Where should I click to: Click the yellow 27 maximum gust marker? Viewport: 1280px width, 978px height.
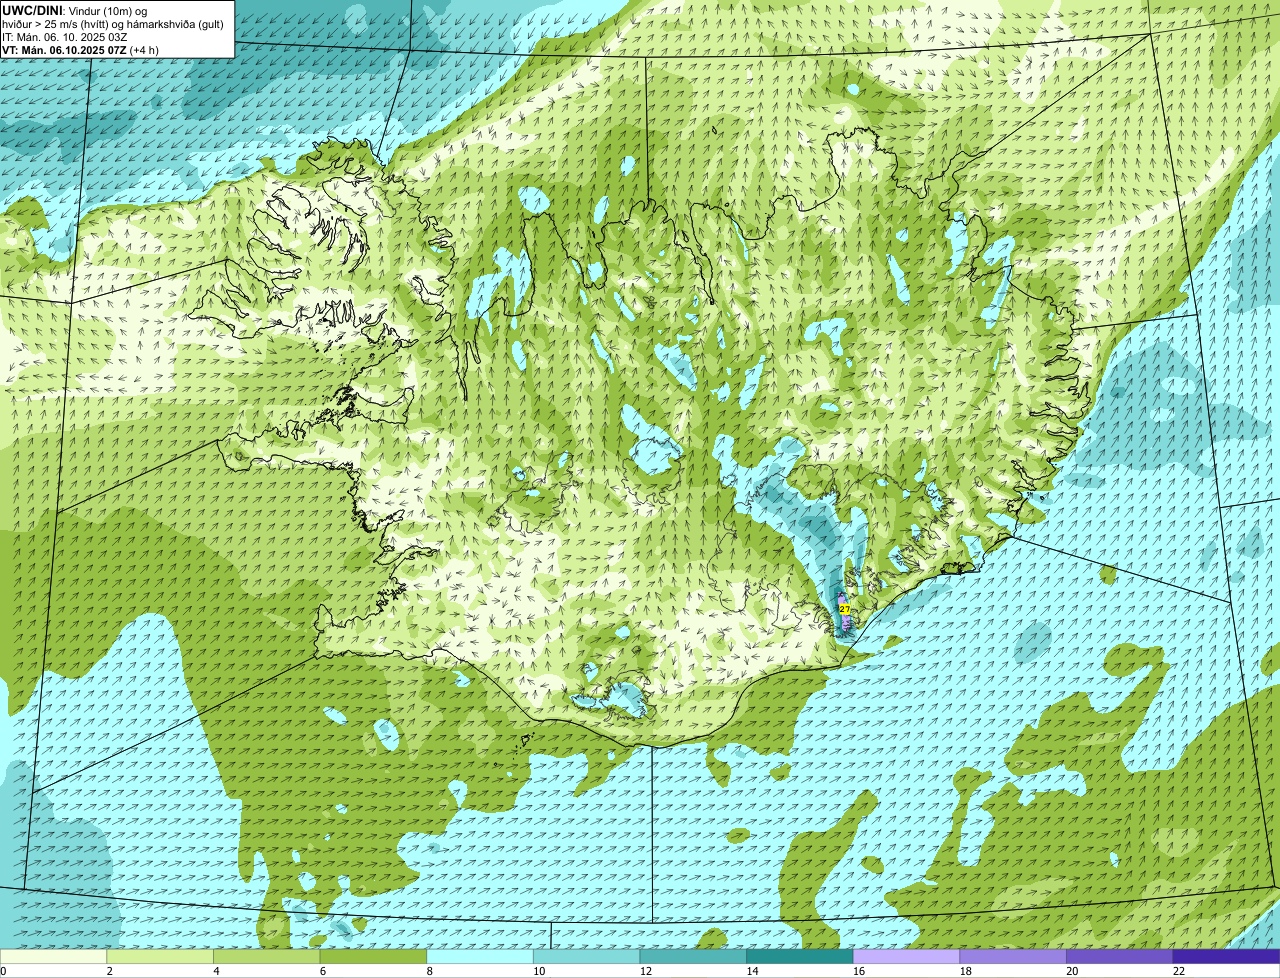845,609
